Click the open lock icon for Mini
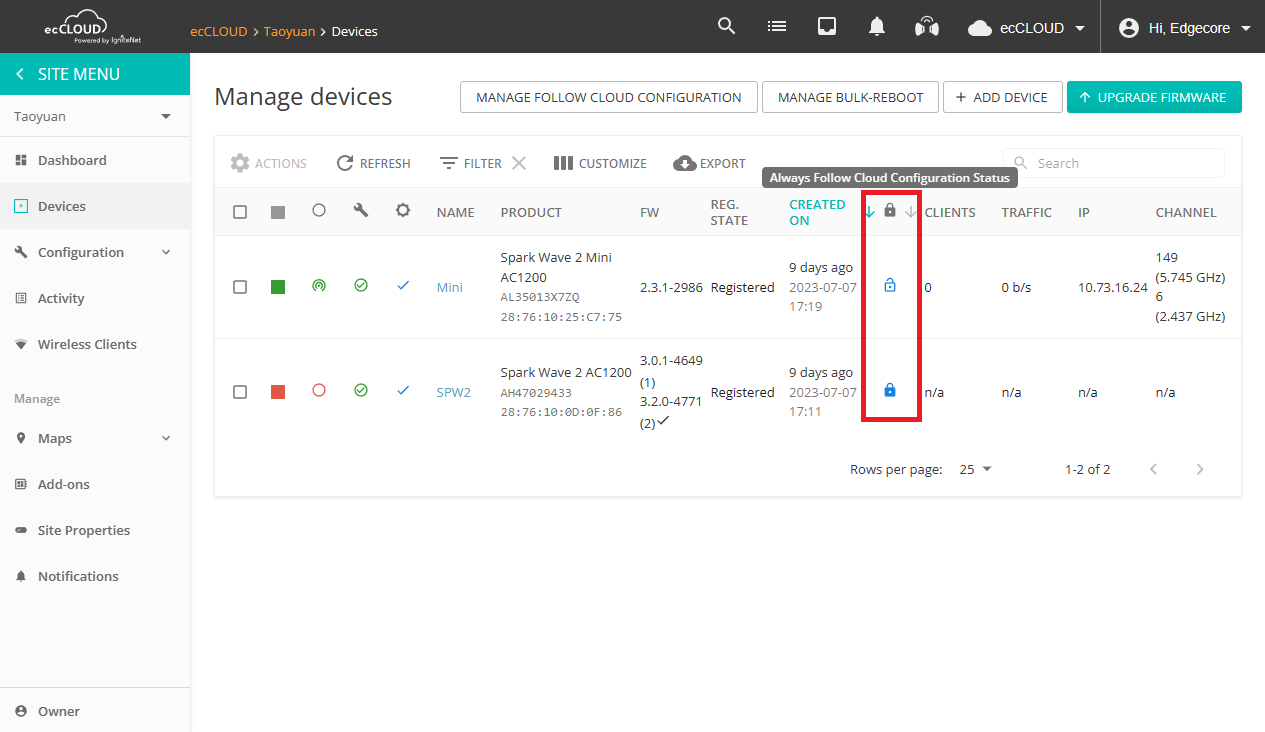This screenshot has height=732, width=1265. pyautogui.click(x=890, y=286)
